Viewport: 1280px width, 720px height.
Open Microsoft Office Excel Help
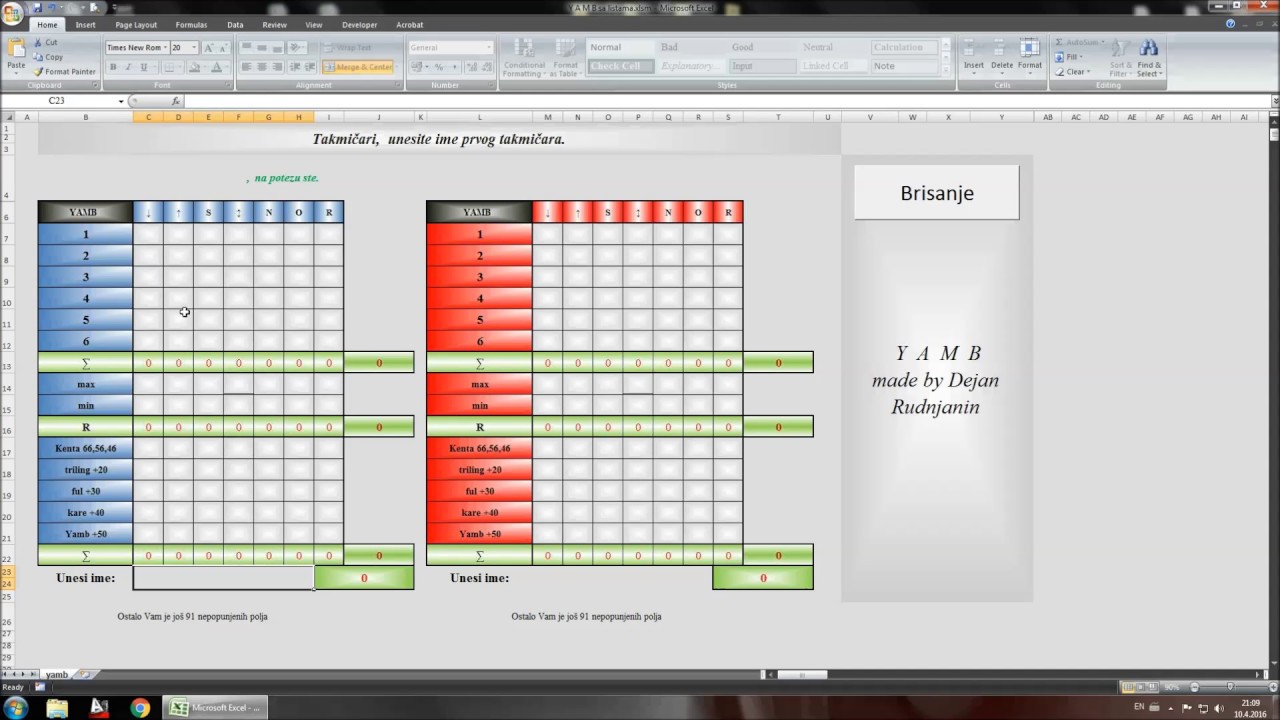1231,24
